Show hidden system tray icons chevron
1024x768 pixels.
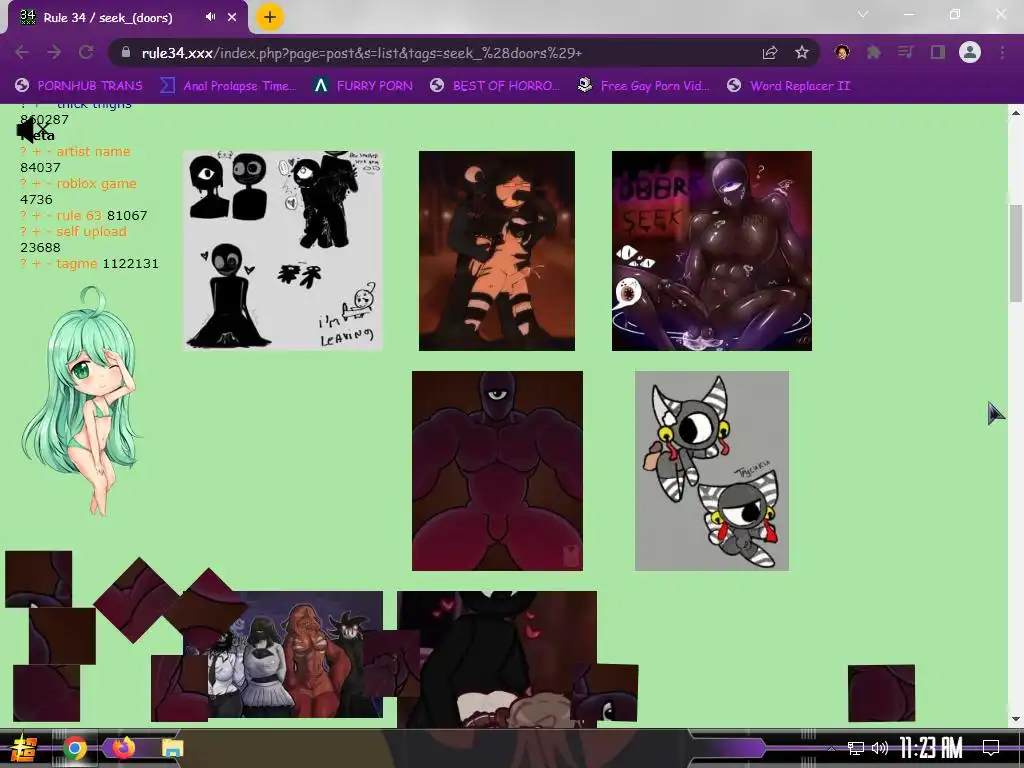(x=831, y=748)
